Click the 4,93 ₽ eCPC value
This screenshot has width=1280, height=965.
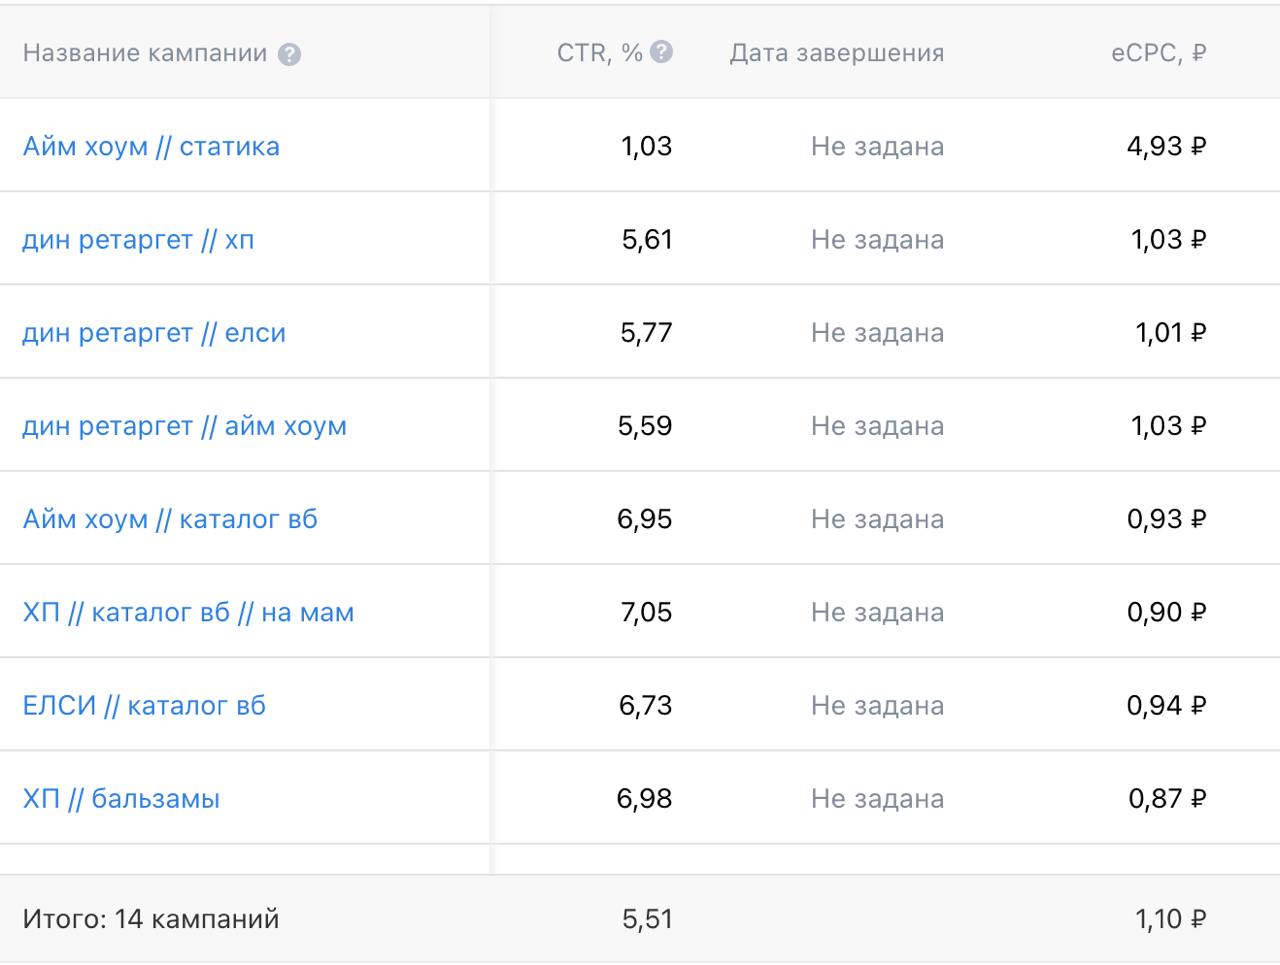(x=1166, y=146)
